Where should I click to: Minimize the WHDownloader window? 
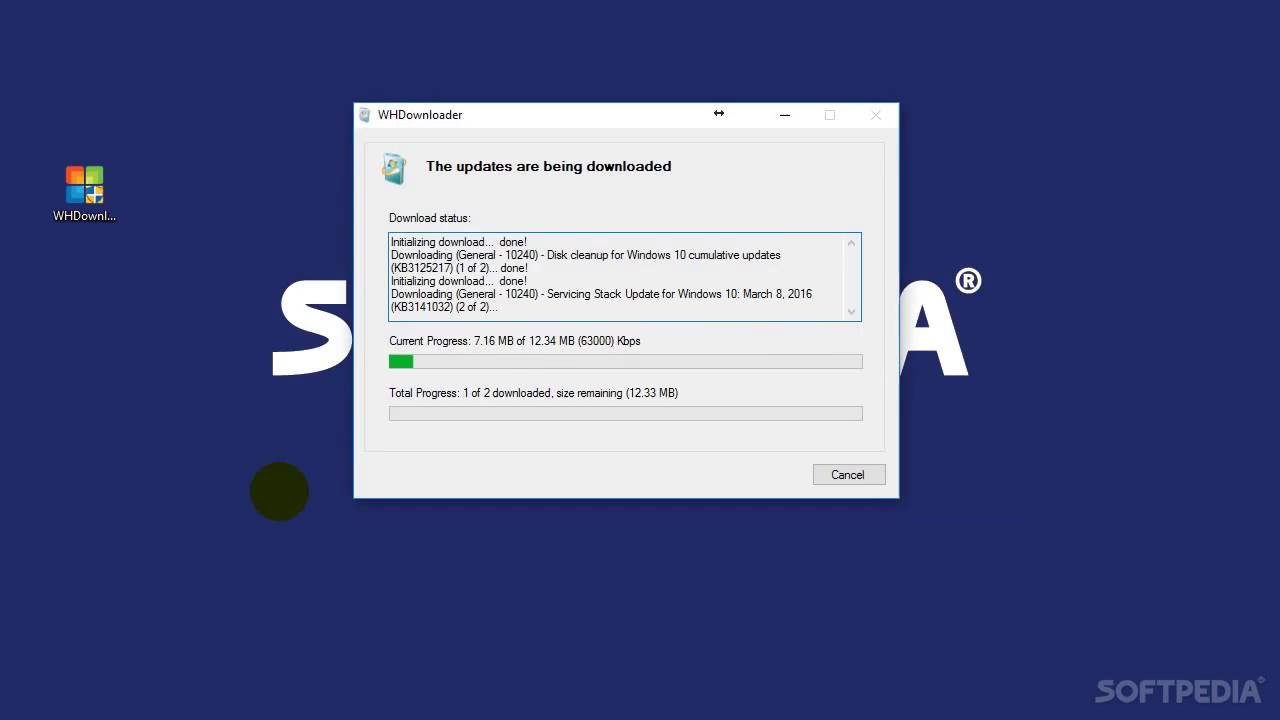[785, 115]
